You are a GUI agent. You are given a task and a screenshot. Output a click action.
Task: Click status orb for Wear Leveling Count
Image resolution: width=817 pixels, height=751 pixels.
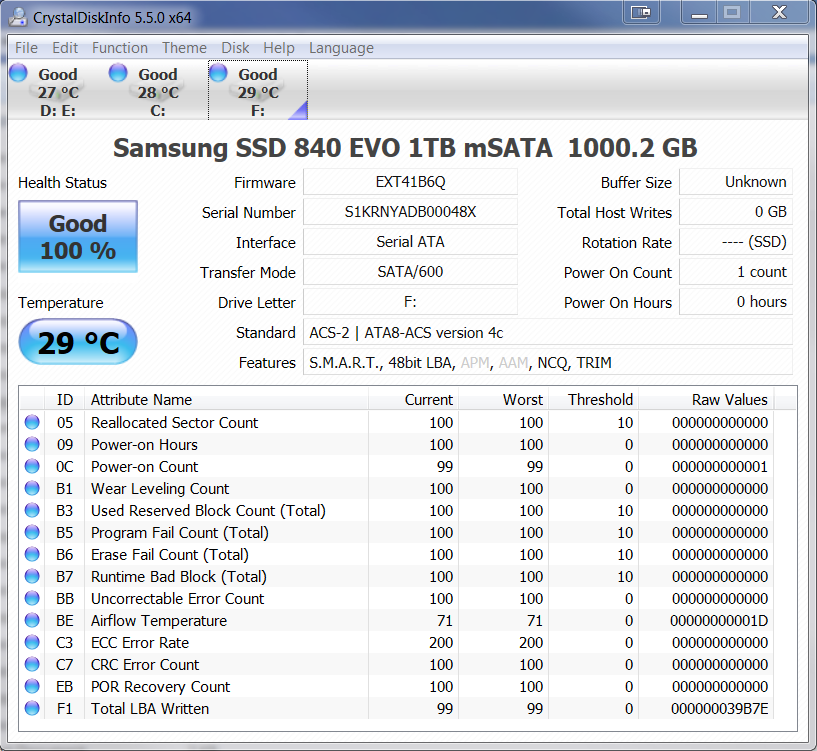(x=32, y=489)
